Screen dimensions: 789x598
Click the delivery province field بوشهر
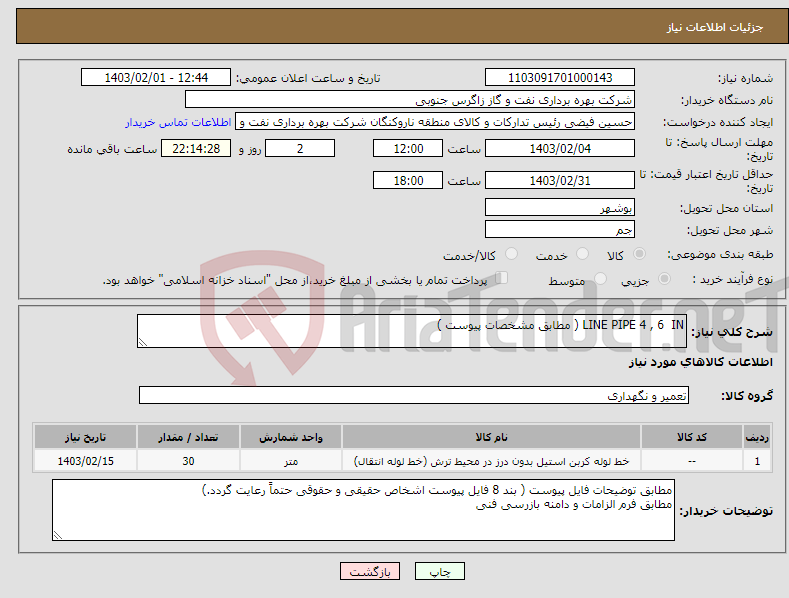click(x=560, y=207)
